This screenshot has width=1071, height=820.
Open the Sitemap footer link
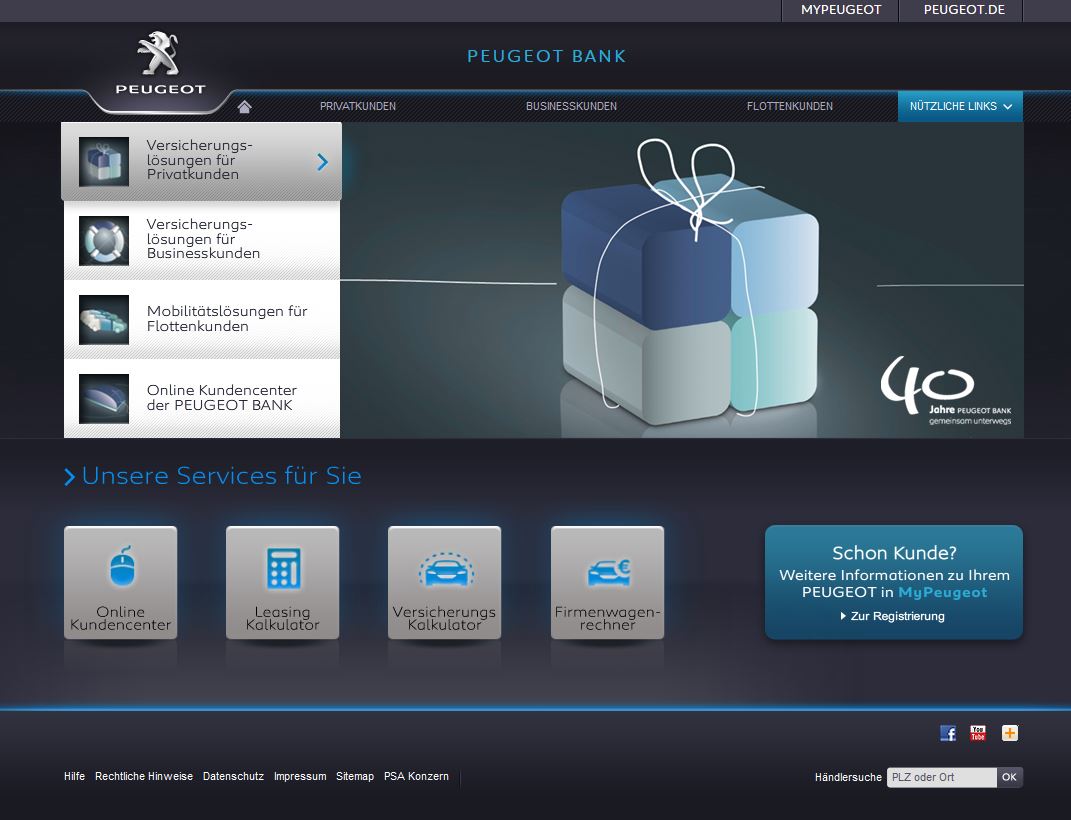(x=354, y=776)
